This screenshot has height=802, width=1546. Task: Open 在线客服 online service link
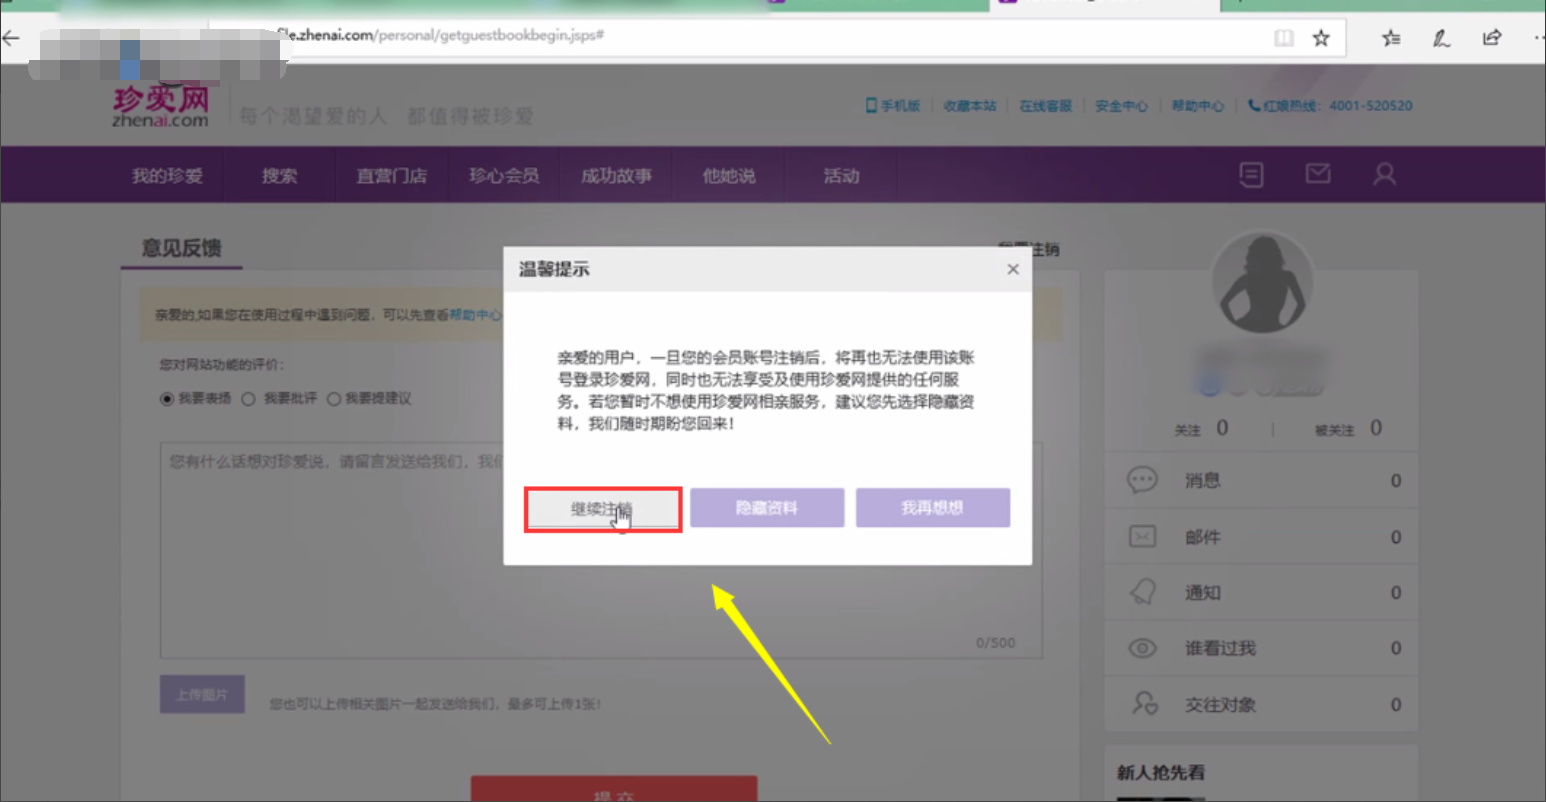tap(1045, 105)
